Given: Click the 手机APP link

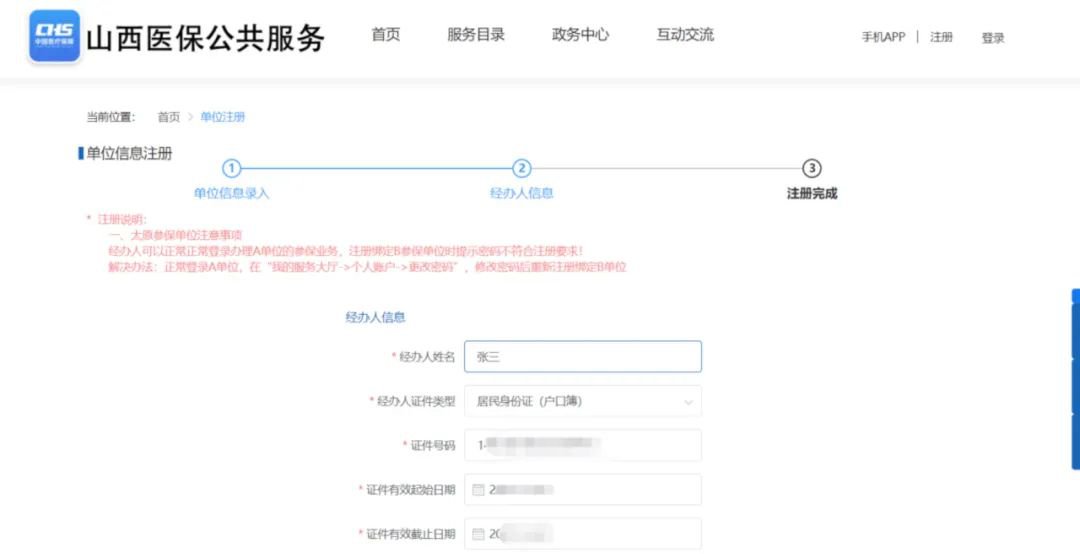Looking at the screenshot, I should click(x=883, y=37).
